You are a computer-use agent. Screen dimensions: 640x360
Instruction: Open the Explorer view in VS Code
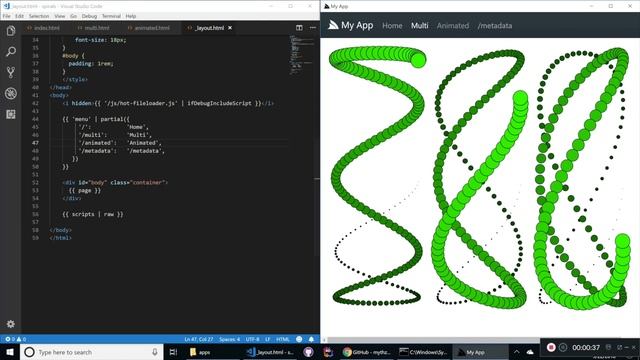[x=11, y=31]
